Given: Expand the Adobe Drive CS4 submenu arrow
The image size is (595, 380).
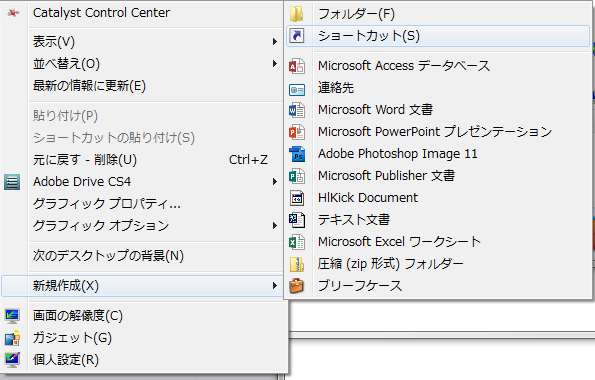Looking at the screenshot, I should click(x=275, y=182).
